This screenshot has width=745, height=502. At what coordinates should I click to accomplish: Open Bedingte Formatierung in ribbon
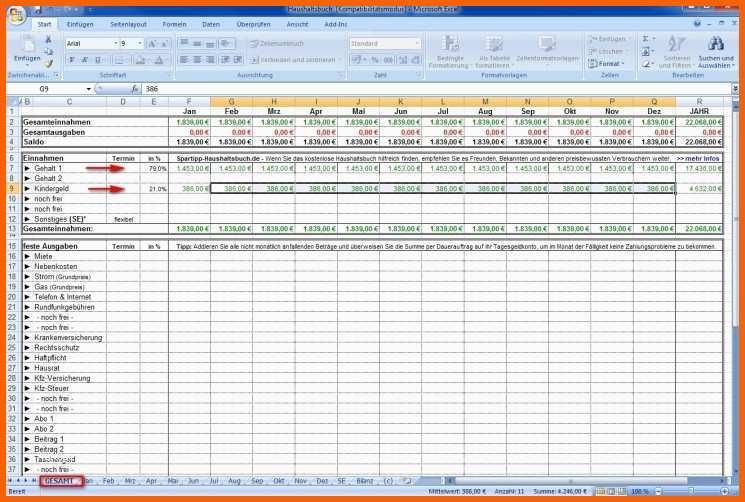(x=449, y=52)
